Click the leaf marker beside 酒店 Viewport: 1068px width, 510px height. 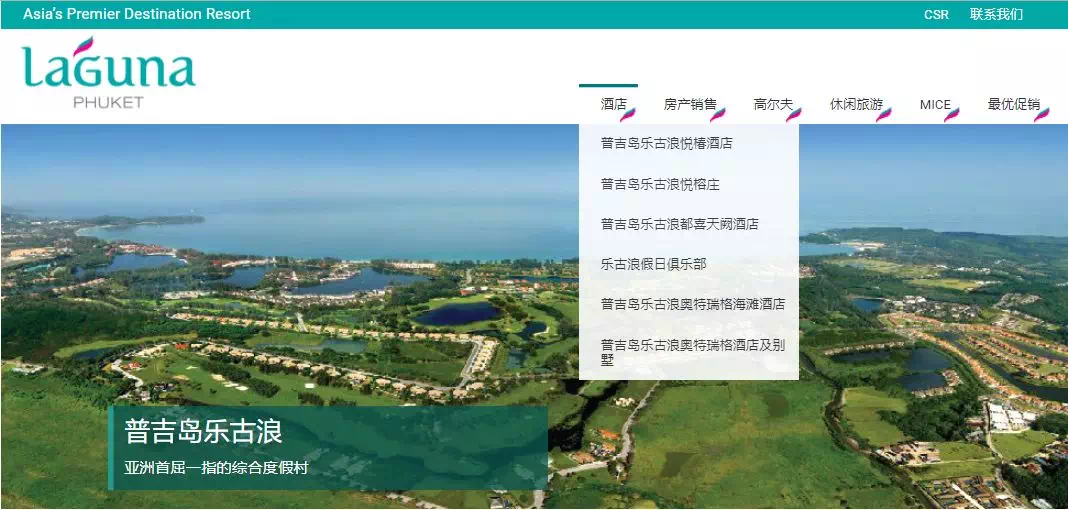pos(627,115)
